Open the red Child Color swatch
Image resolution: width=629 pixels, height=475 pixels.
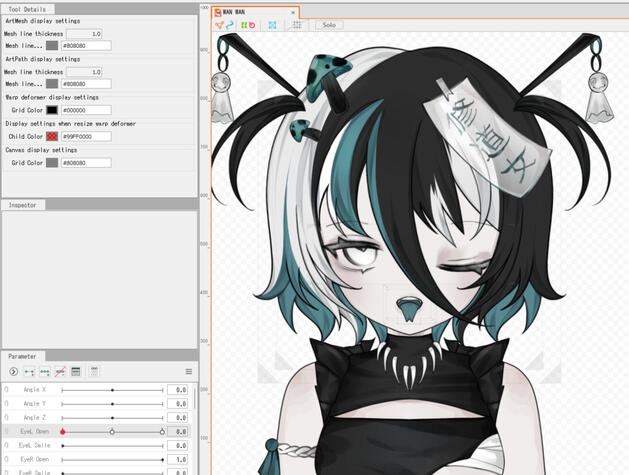(52, 136)
